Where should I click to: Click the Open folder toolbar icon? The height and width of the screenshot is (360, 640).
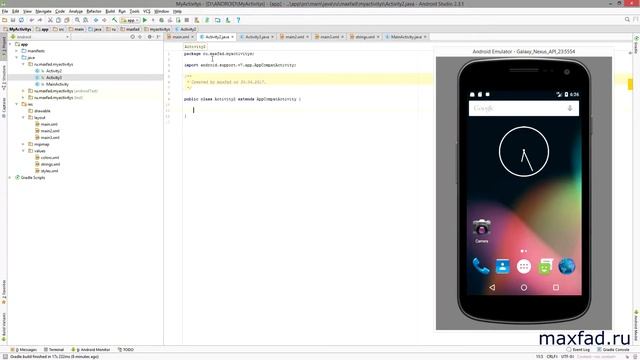[x=4, y=20]
